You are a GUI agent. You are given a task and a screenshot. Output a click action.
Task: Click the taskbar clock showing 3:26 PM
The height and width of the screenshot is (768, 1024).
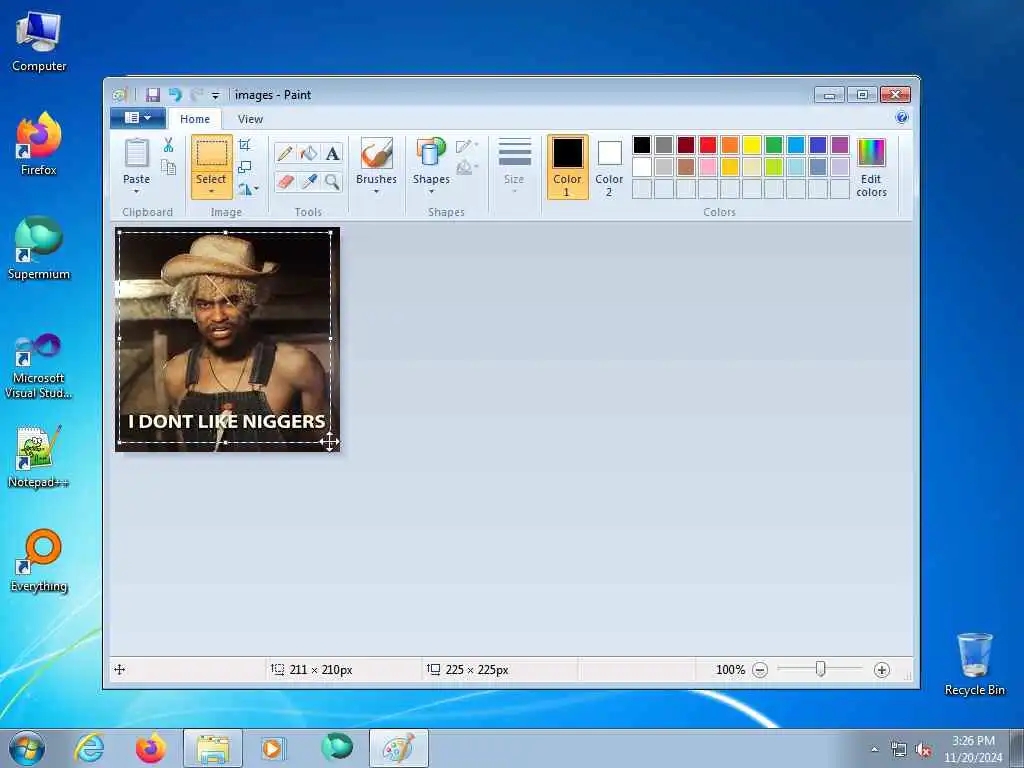973,748
